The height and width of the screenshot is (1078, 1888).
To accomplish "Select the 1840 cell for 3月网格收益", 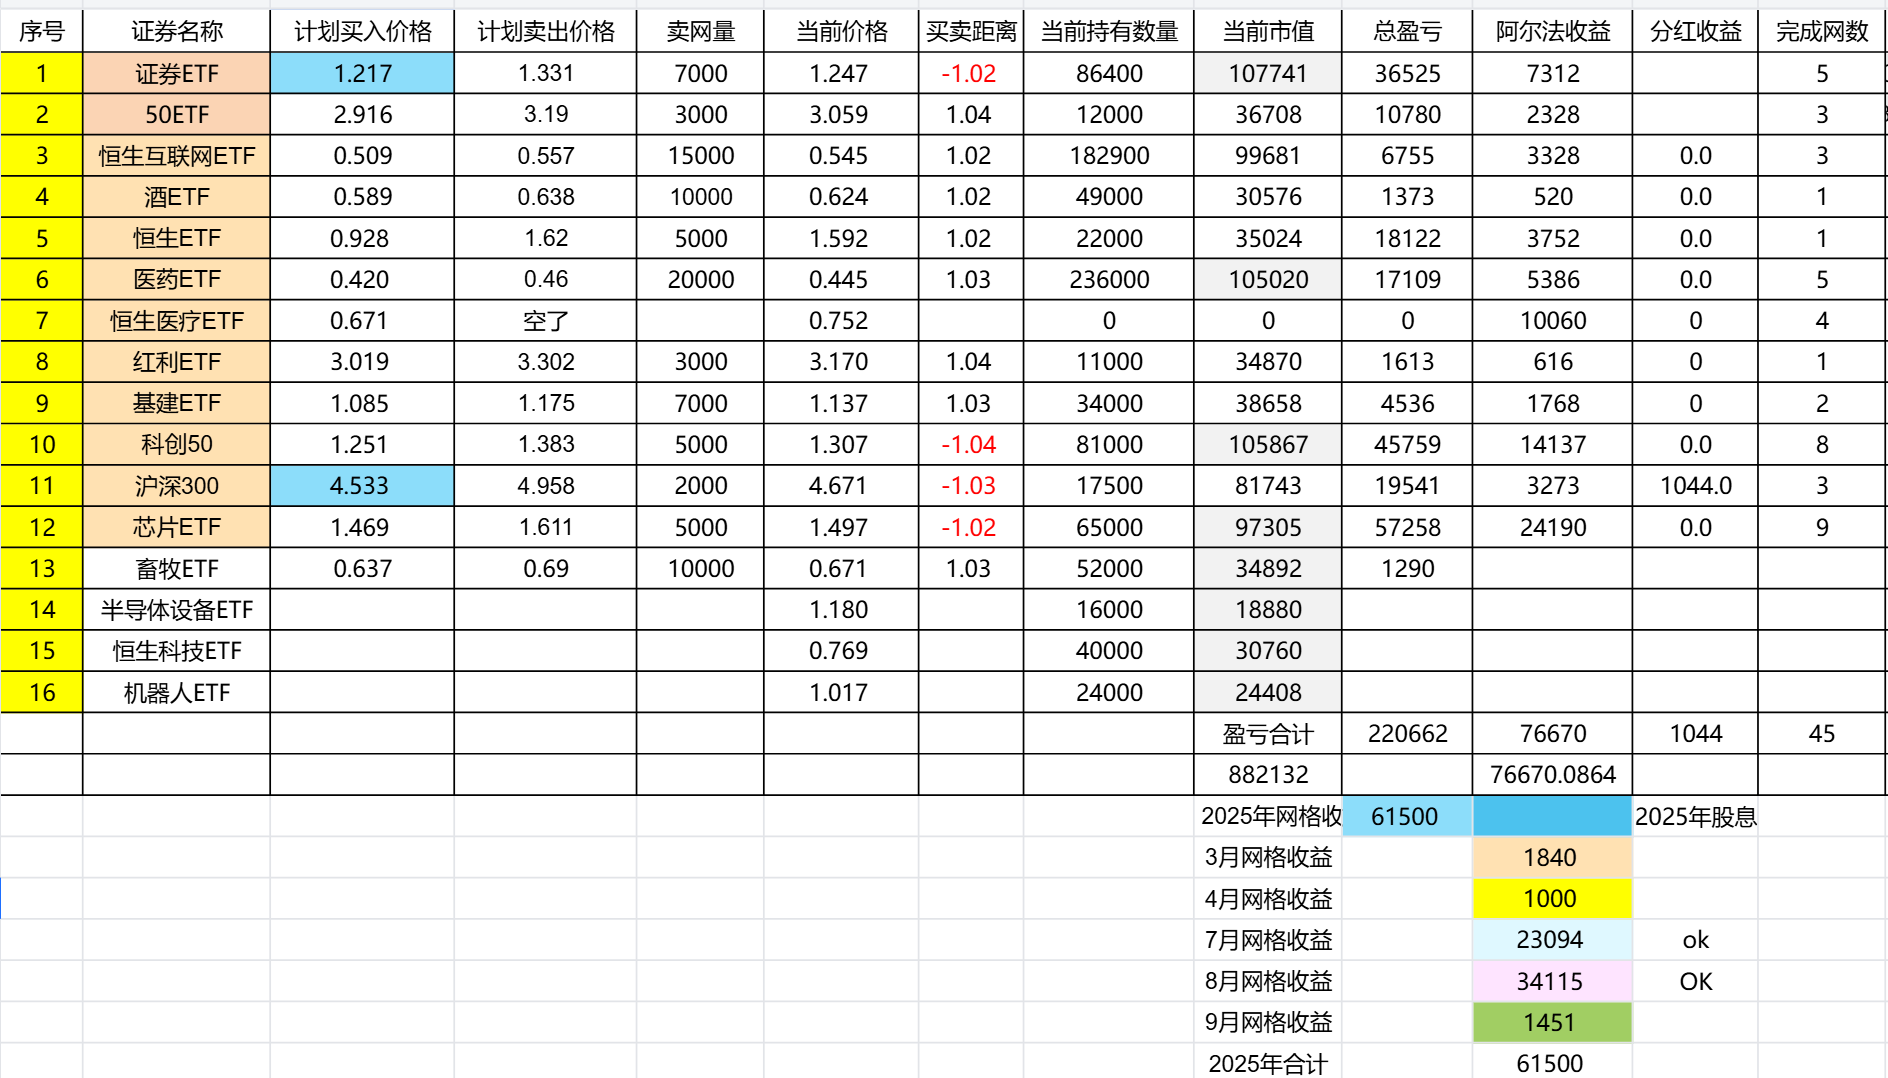I will (1553, 858).
